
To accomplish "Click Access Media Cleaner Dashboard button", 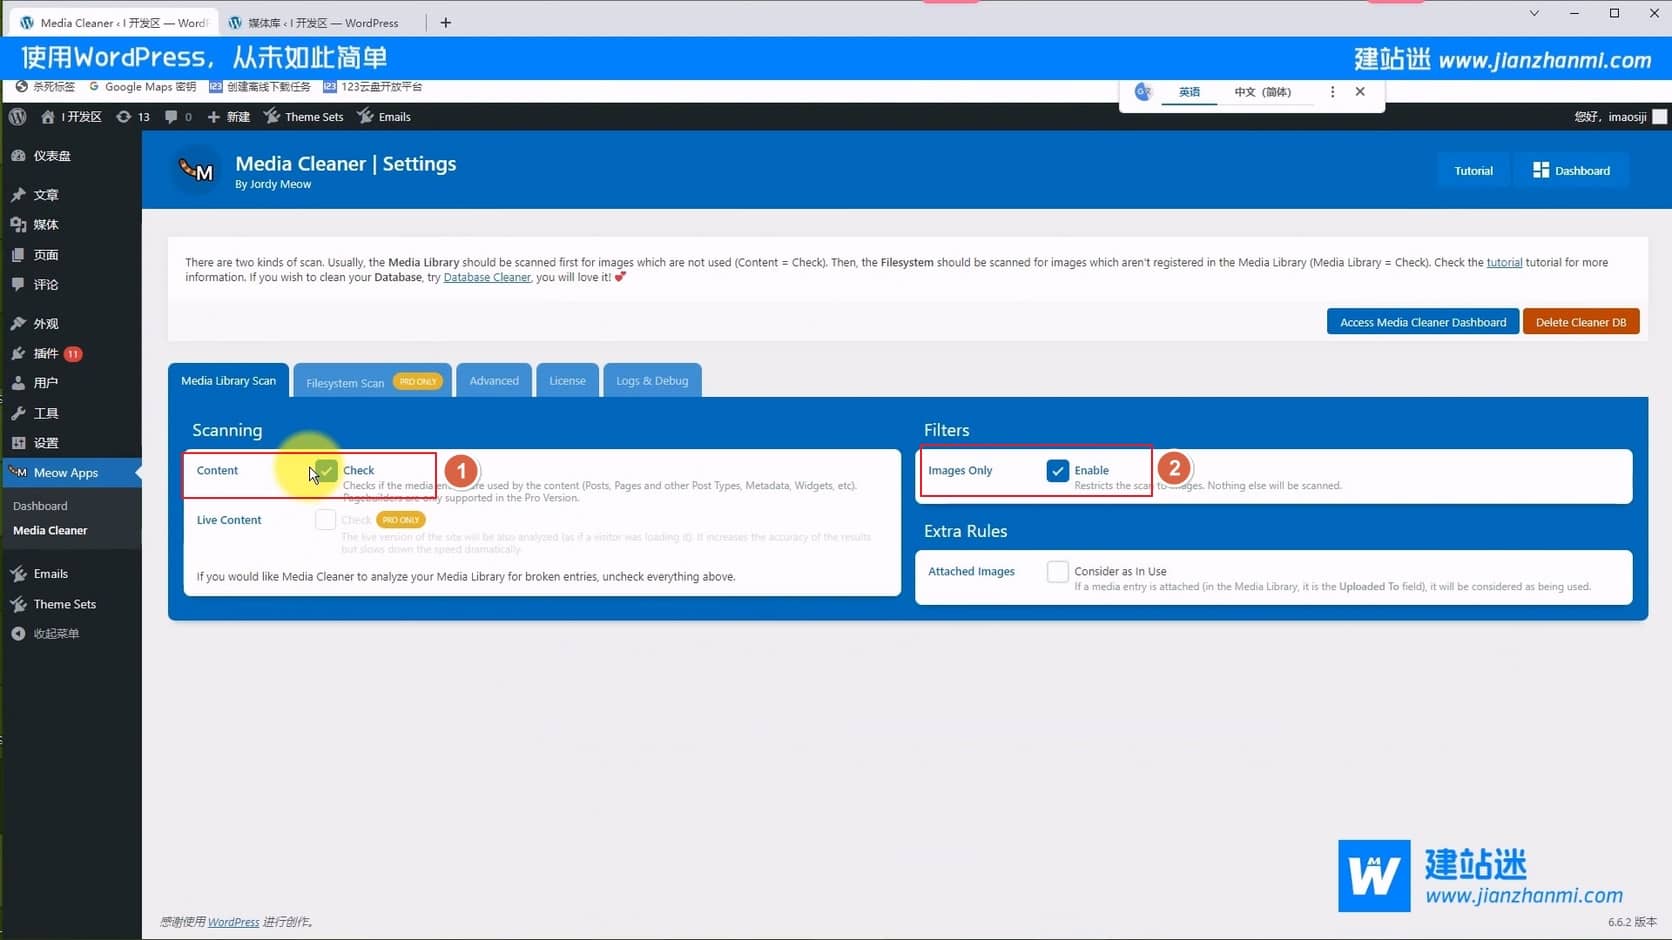I will click(x=1422, y=322).
